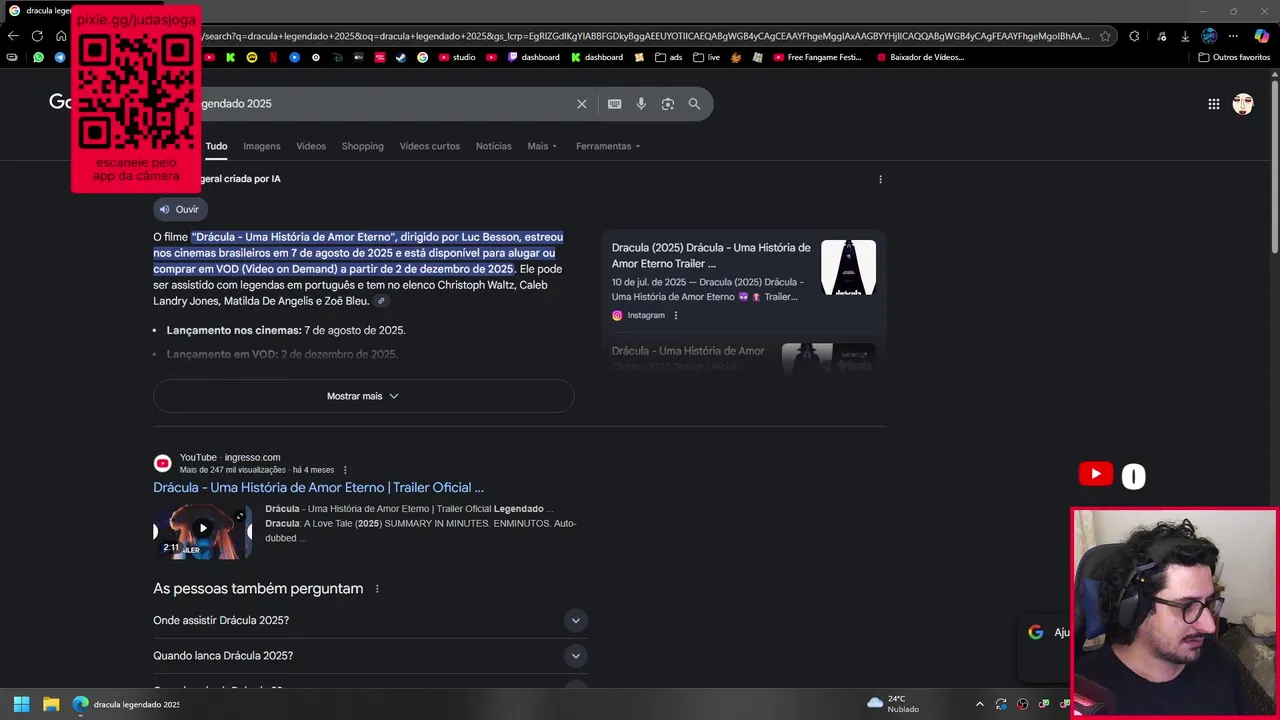
Task: Open the studio bookmark
Action: coord(457,57)
